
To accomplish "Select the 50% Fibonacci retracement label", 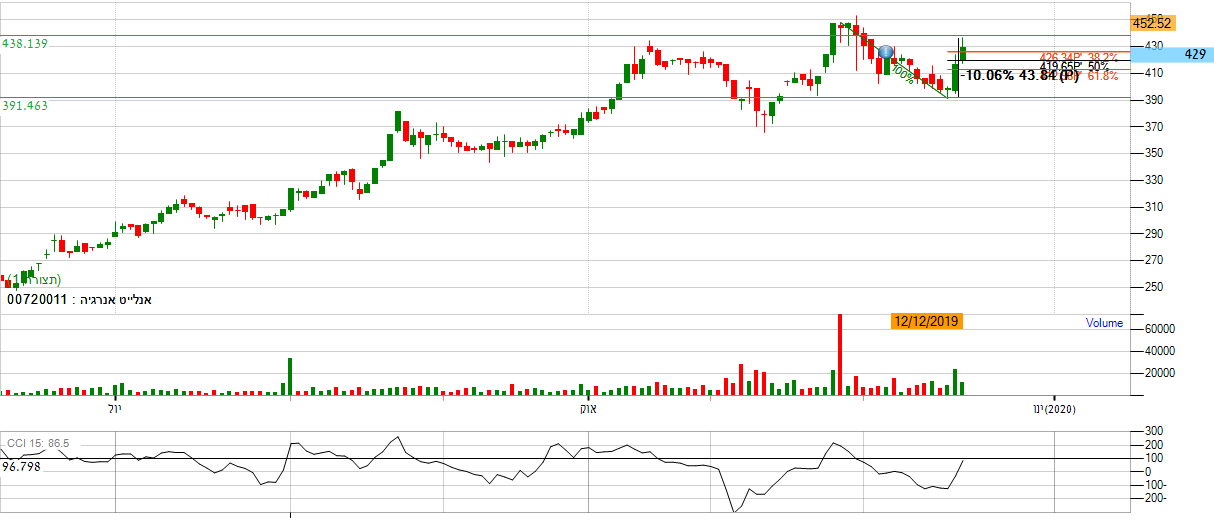I will 1098,66.
